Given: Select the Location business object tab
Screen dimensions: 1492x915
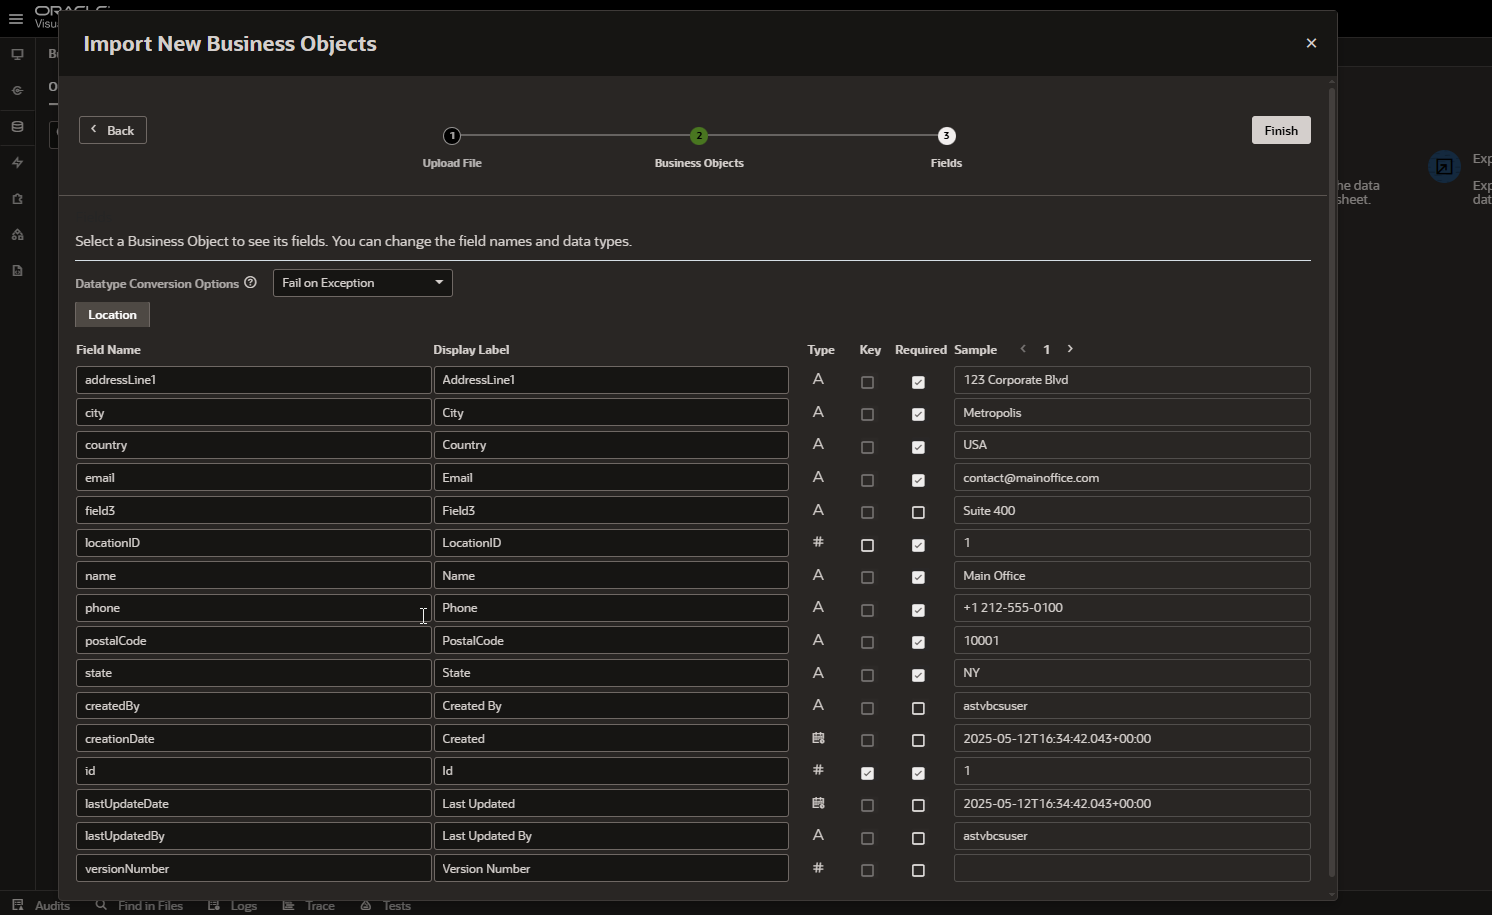Looking at the screenshot, I should [x=112, y=315].
